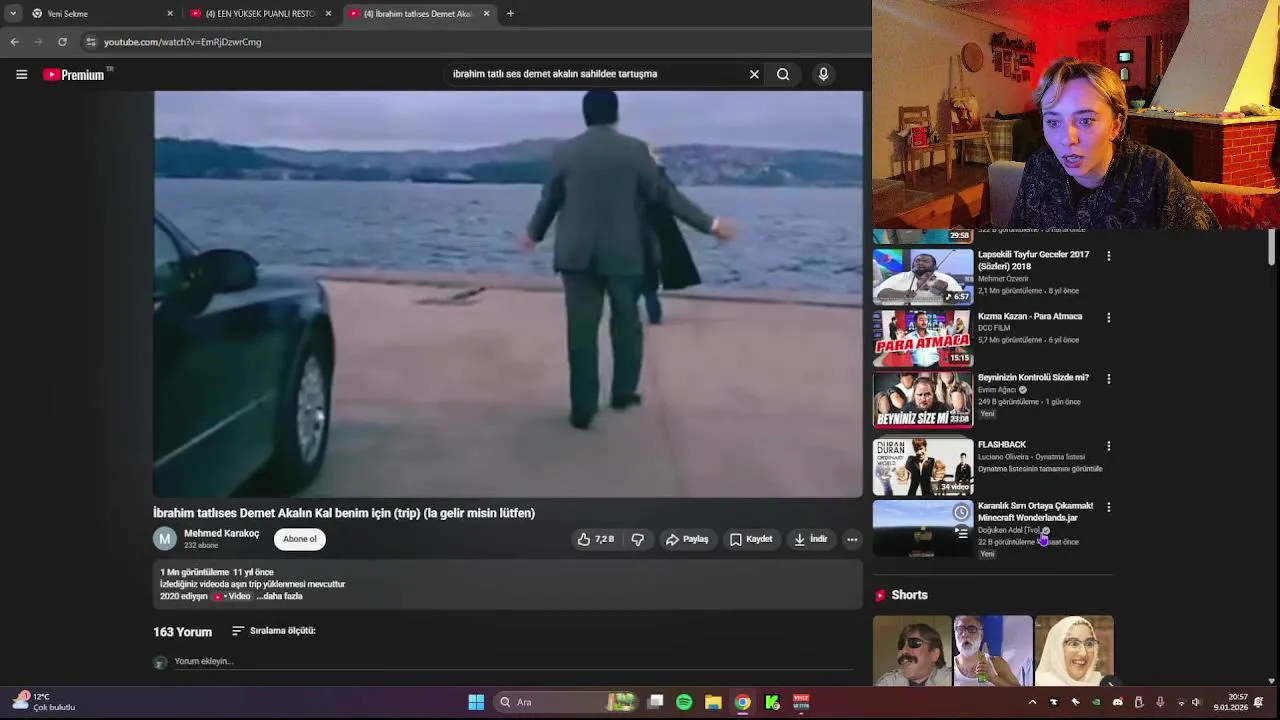Click the video player area
The height and width of the screenshot is (720, 1280).
(508, 294)
